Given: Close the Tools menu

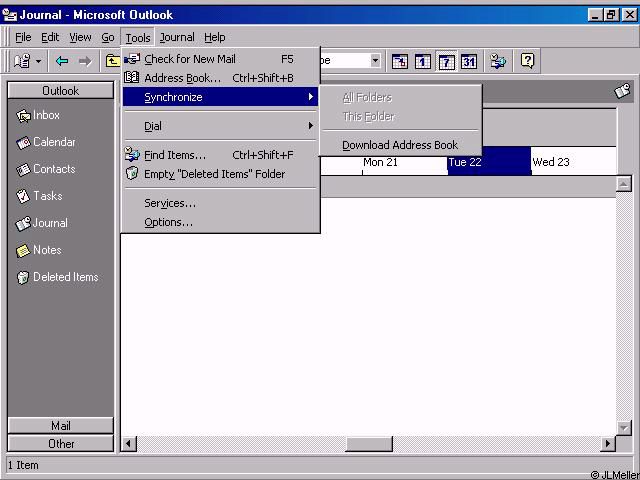Looking at the screenshot, I should click(x=138, y=38).
